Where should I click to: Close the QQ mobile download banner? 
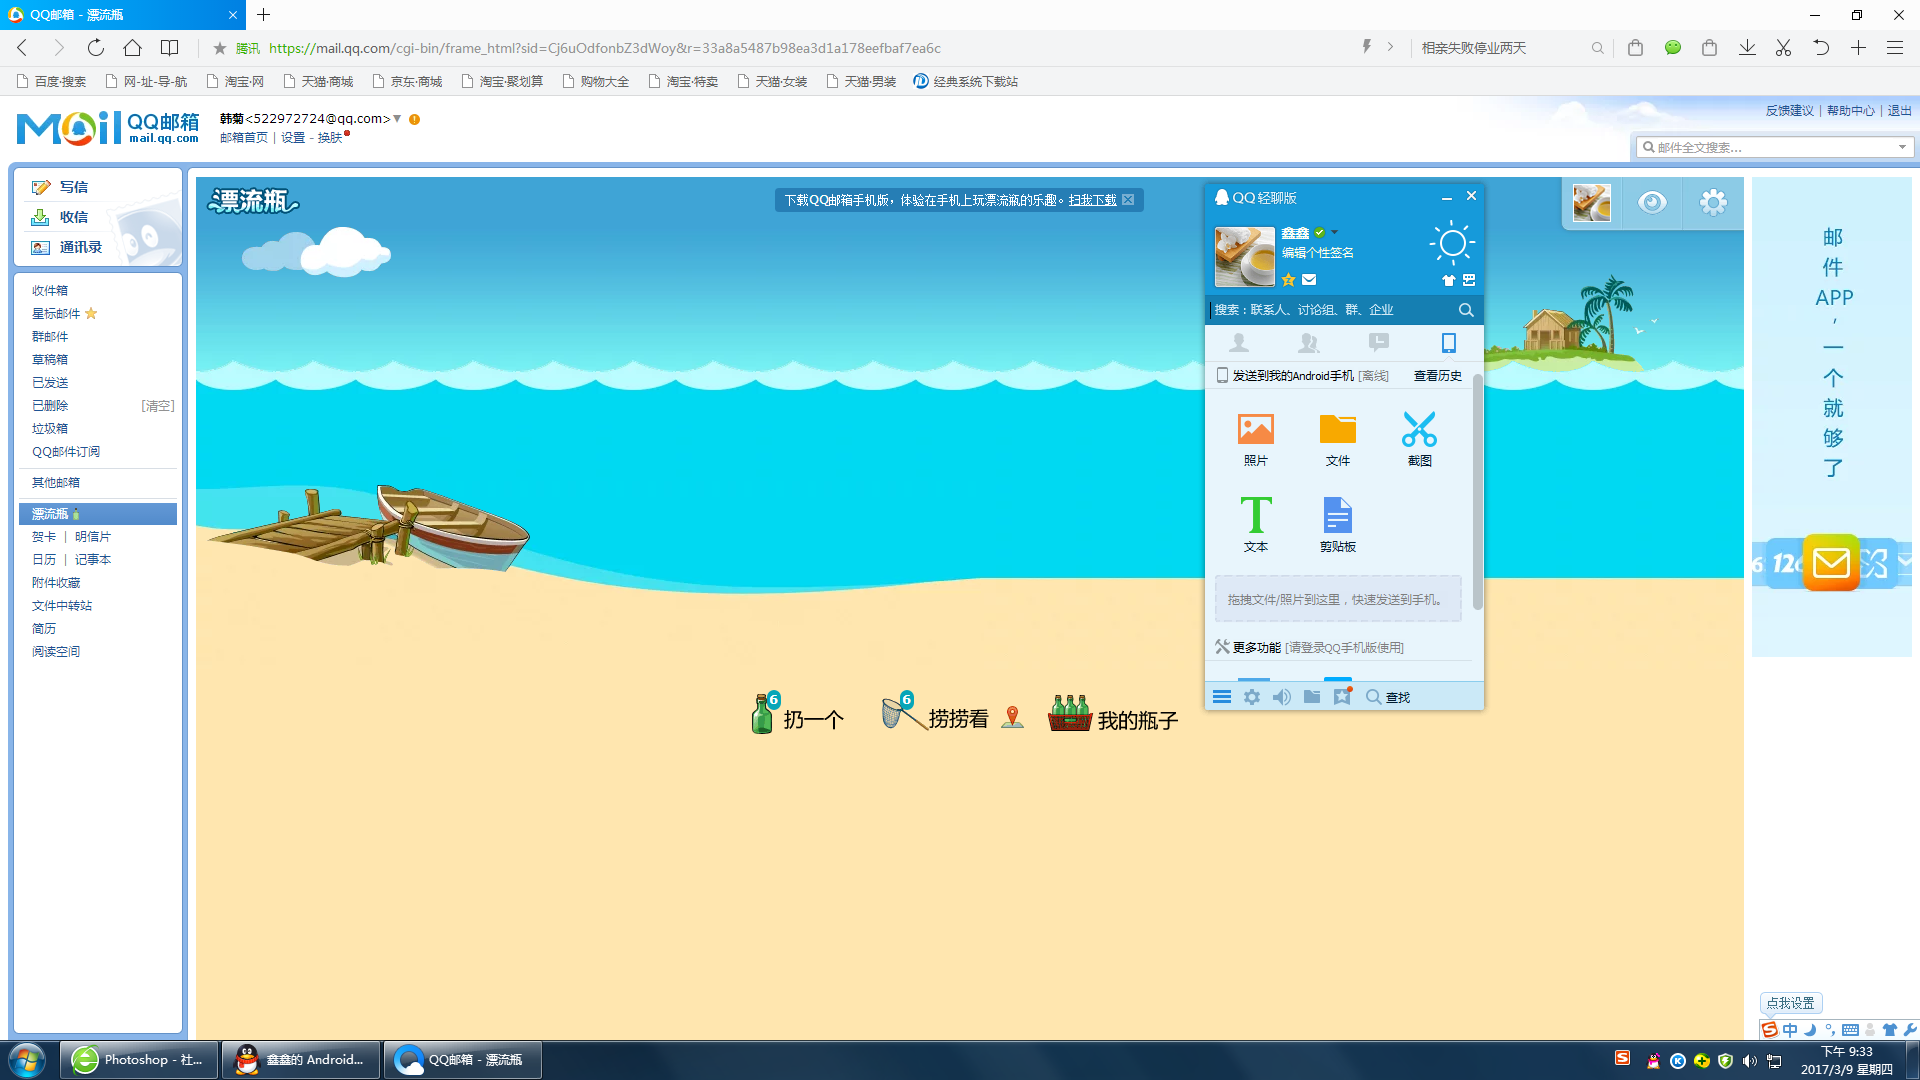pyautogui.click(x=1128, y=200)
